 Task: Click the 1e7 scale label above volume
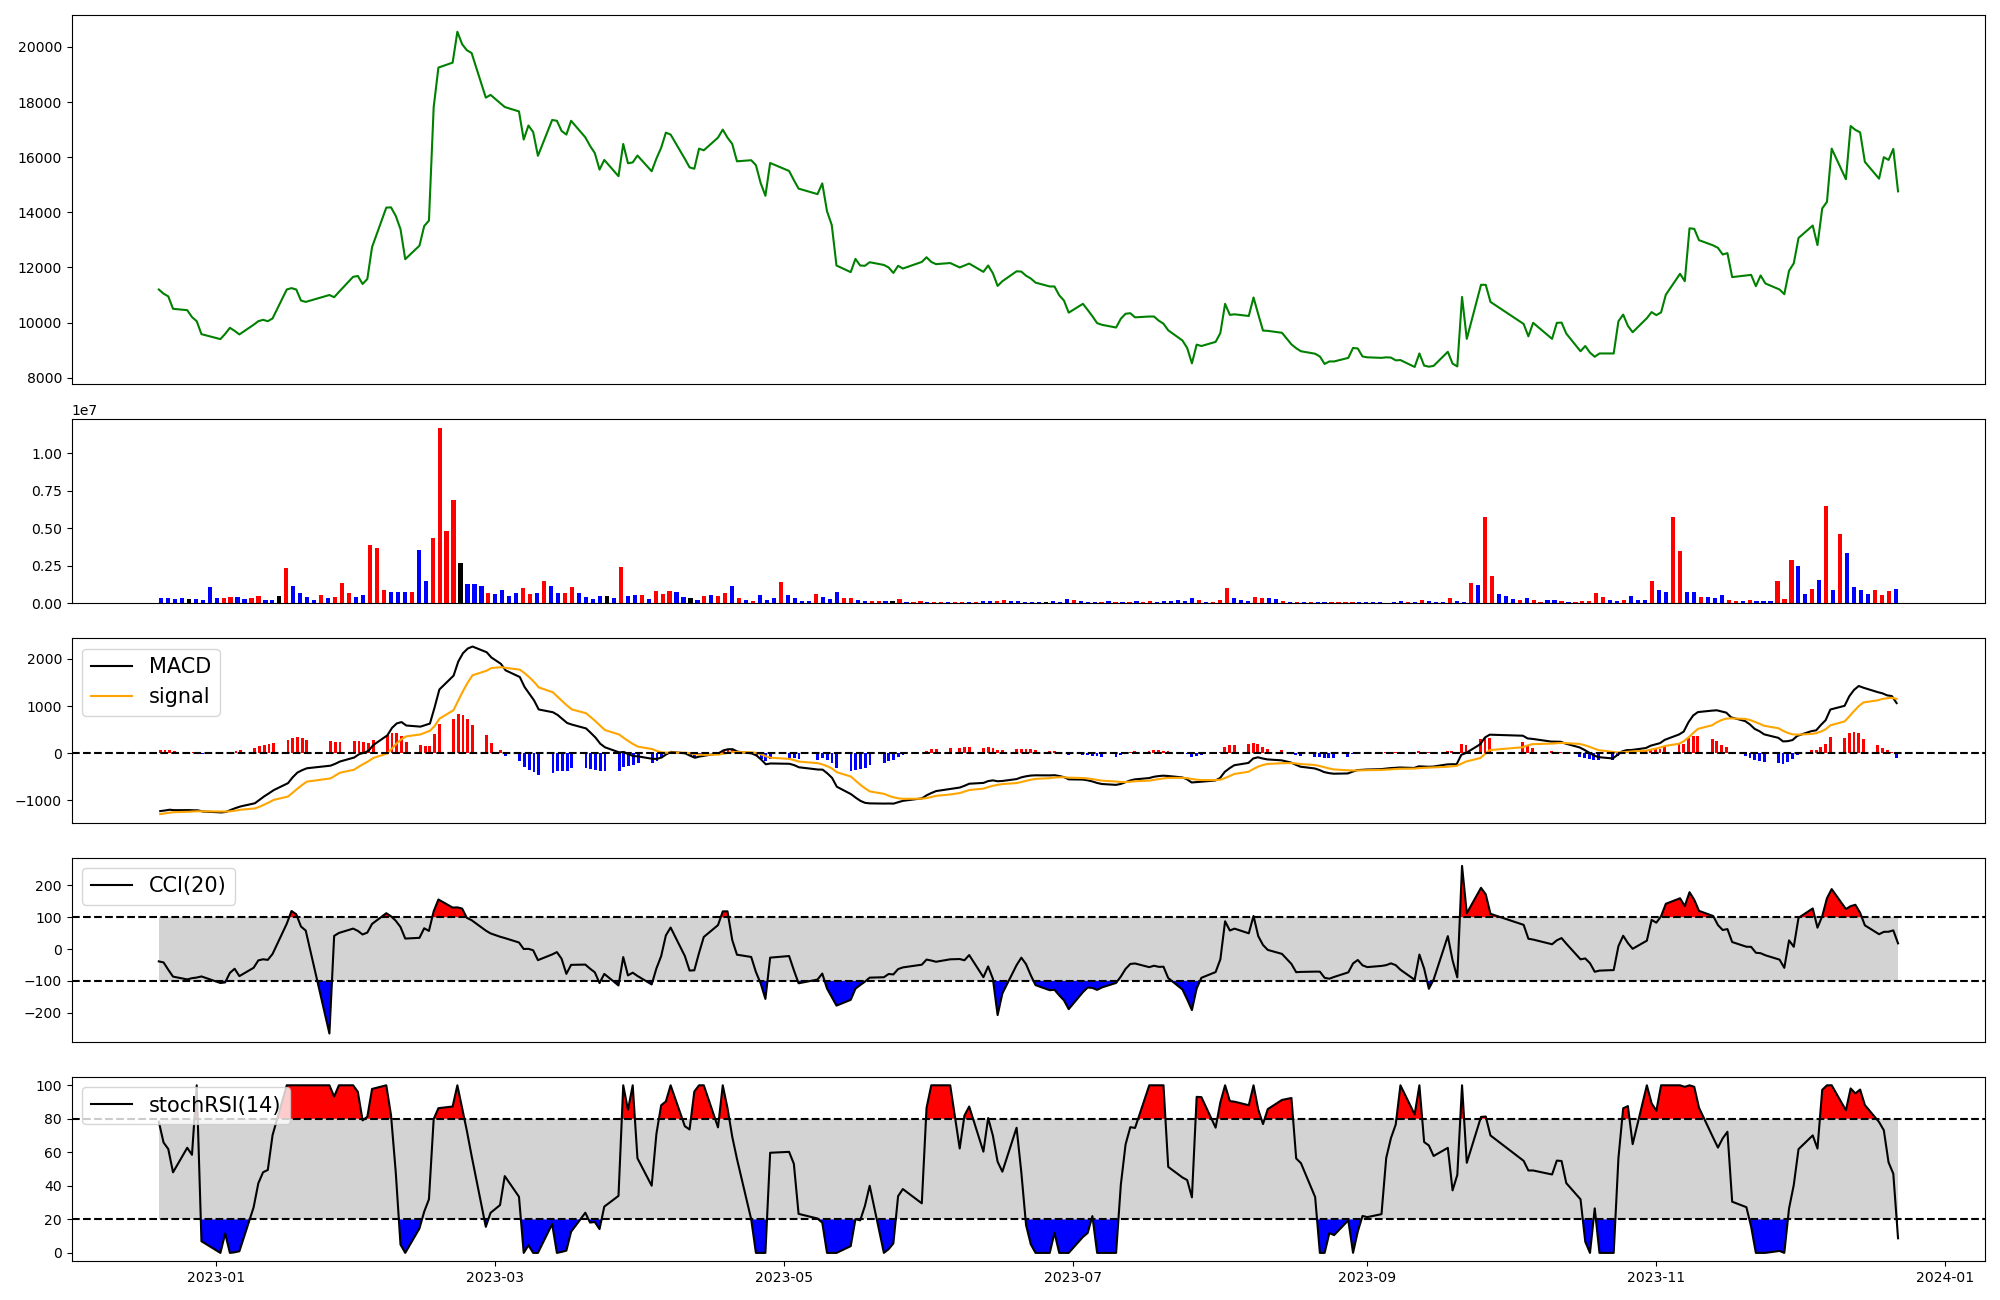click(x=84, y=410)
